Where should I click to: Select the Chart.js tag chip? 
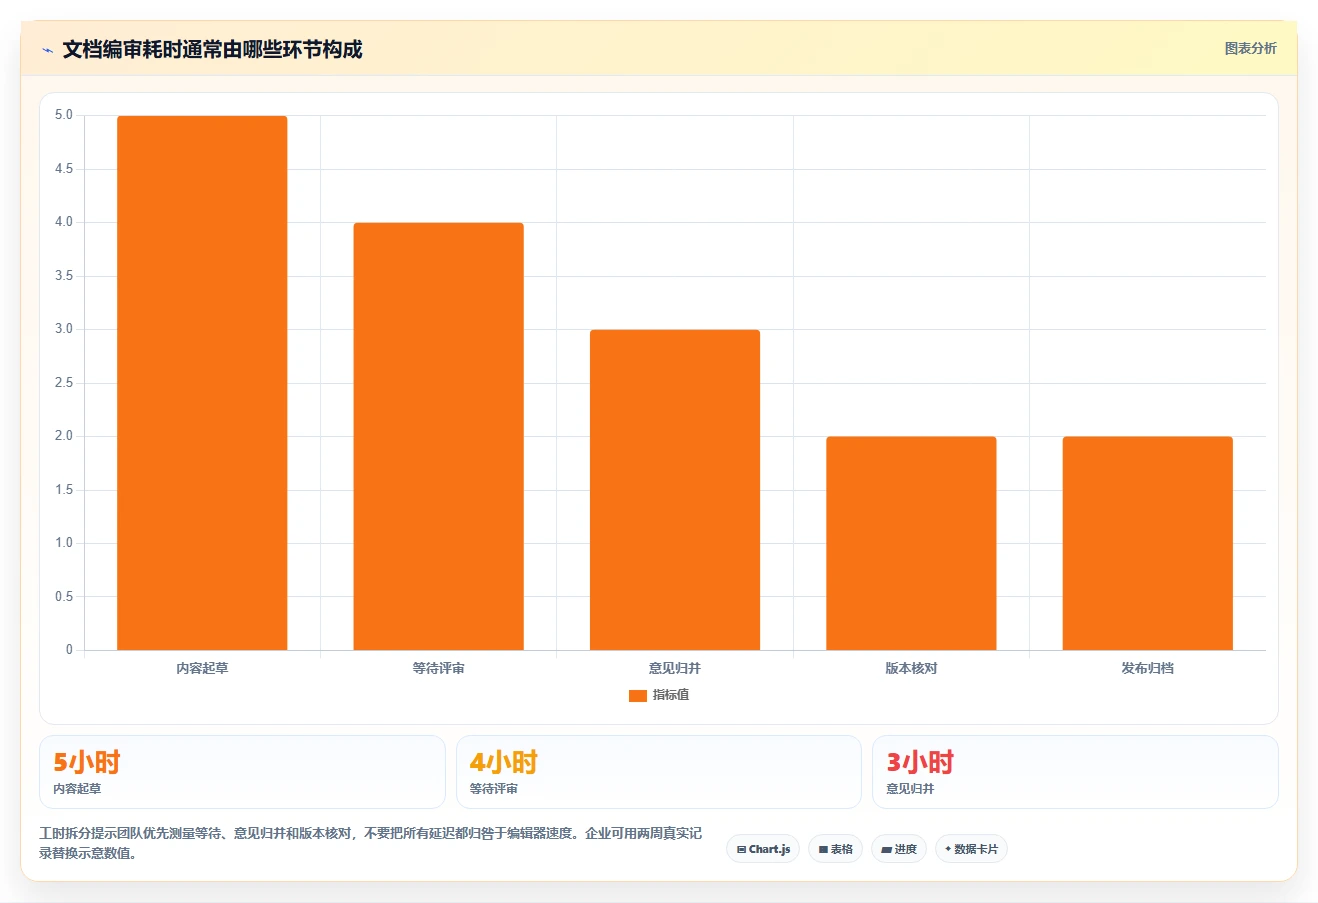tap(763, 849)
